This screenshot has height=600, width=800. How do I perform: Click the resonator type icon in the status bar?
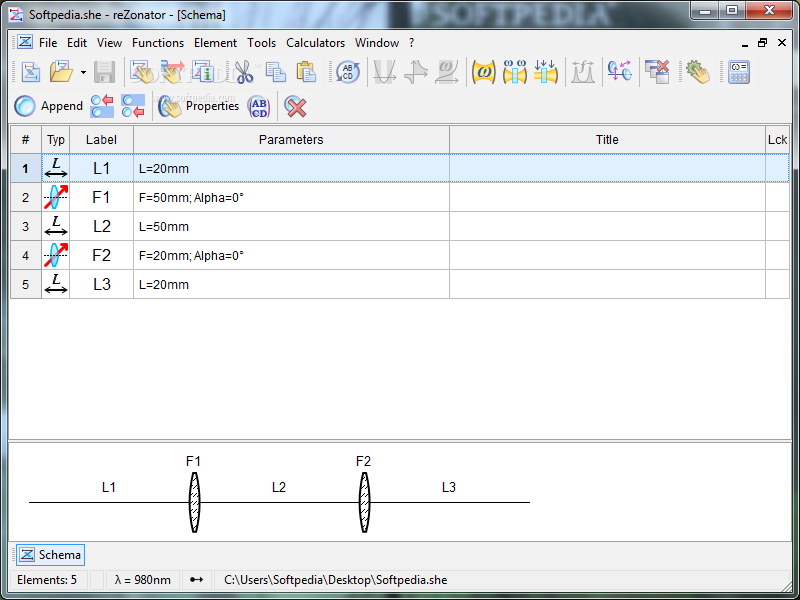[196, 580]
